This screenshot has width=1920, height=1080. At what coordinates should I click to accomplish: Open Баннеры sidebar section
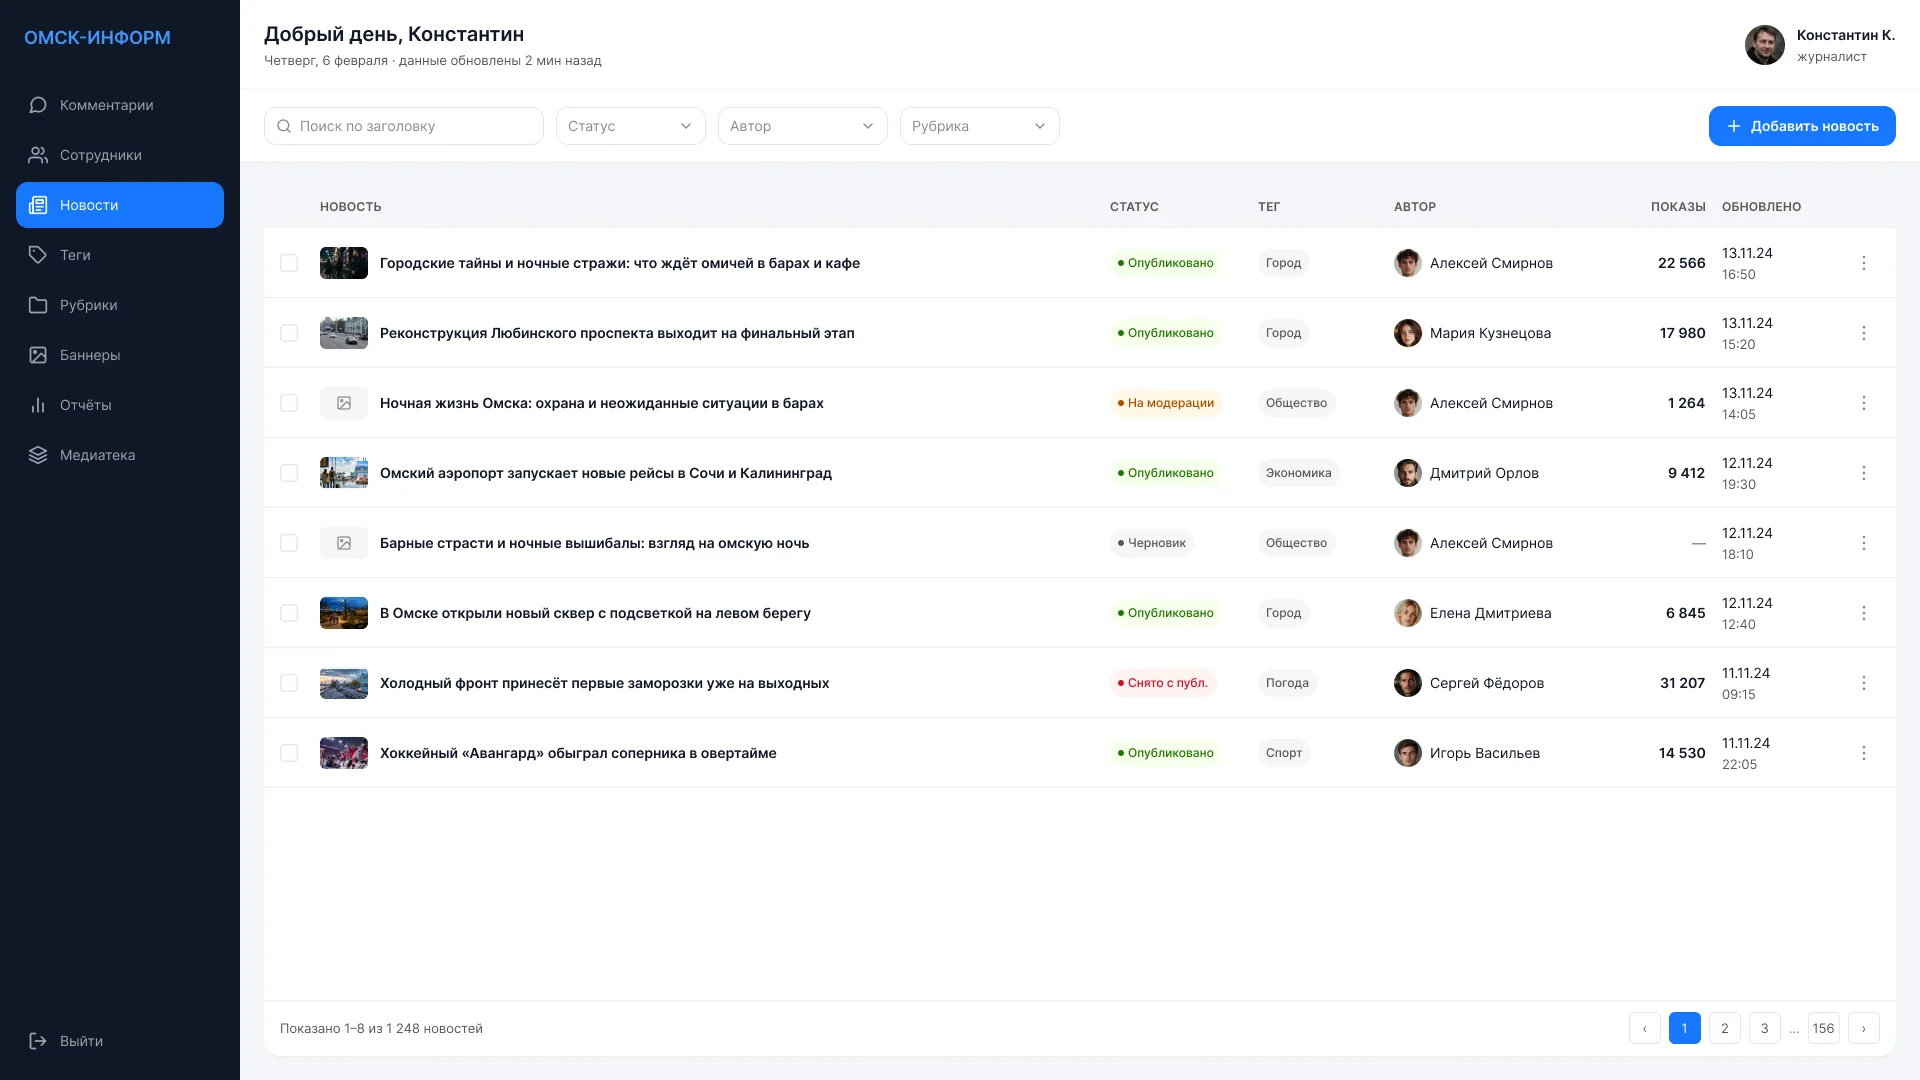[x=120, y=355]
